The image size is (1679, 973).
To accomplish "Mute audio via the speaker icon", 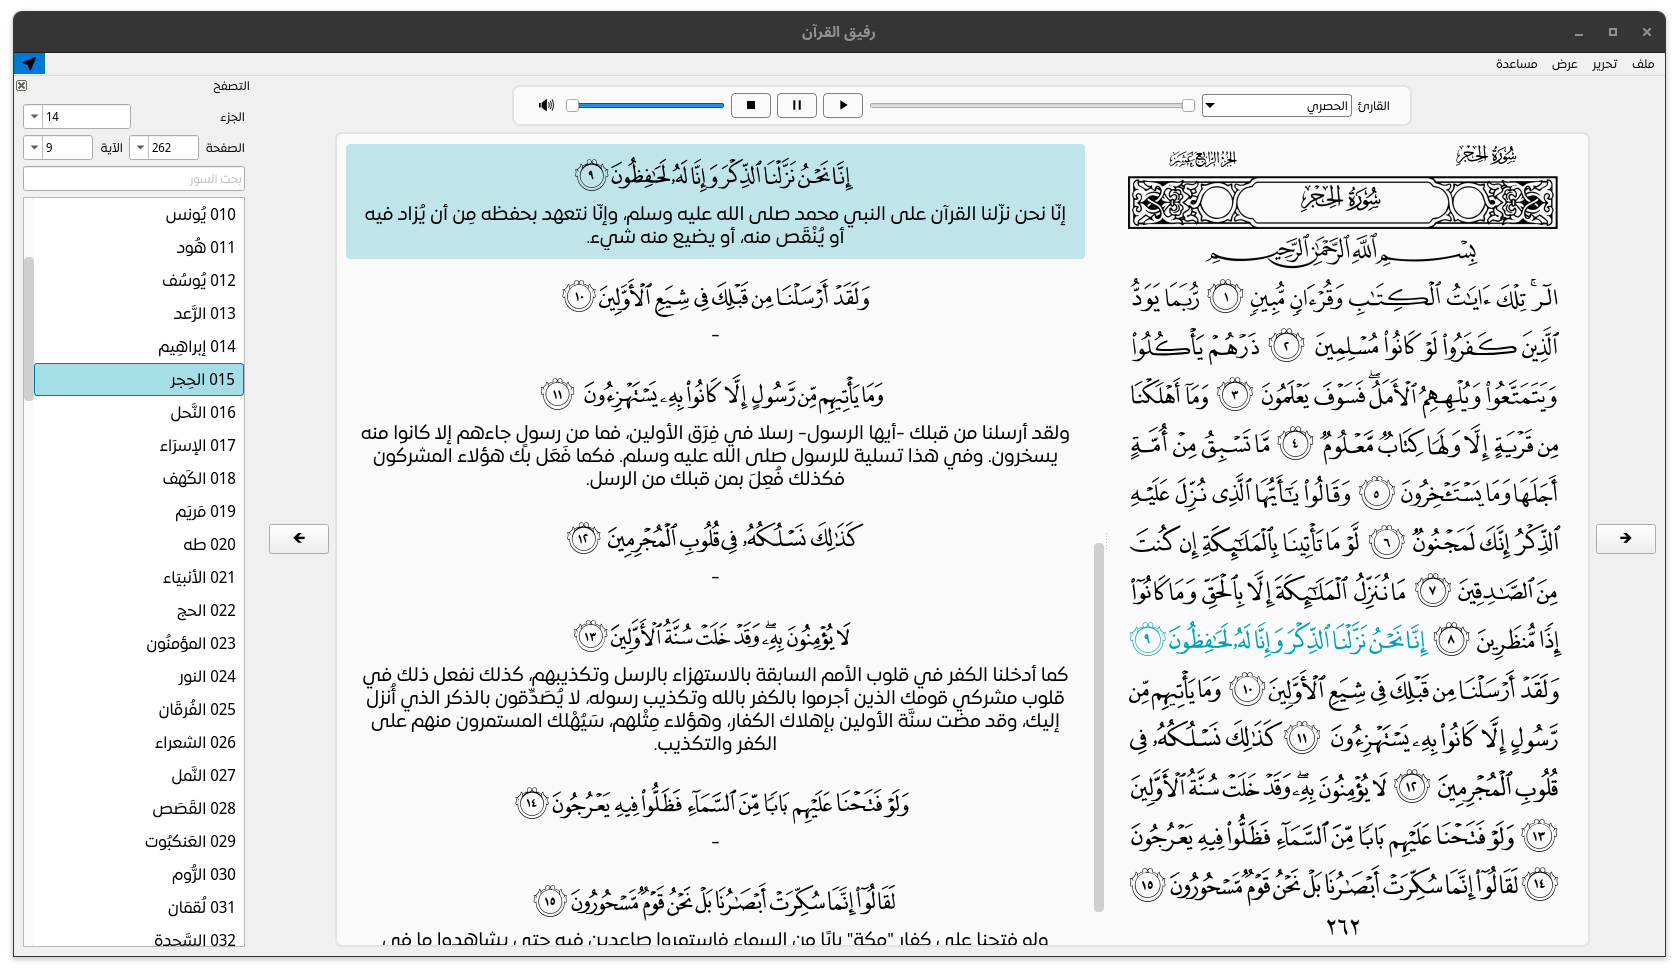I will [546, 105].
